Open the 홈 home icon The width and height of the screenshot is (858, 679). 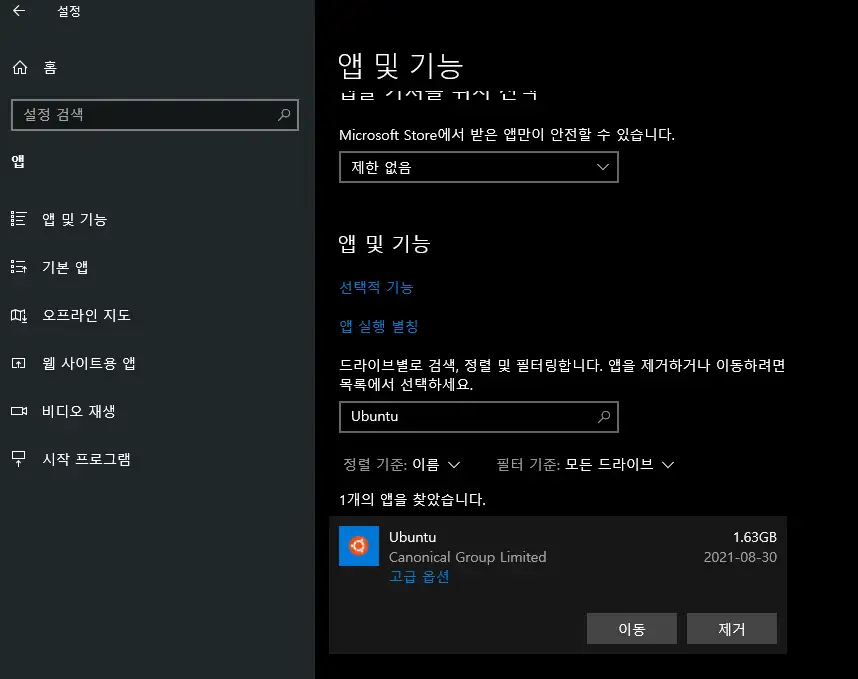[x=20, y=67]
